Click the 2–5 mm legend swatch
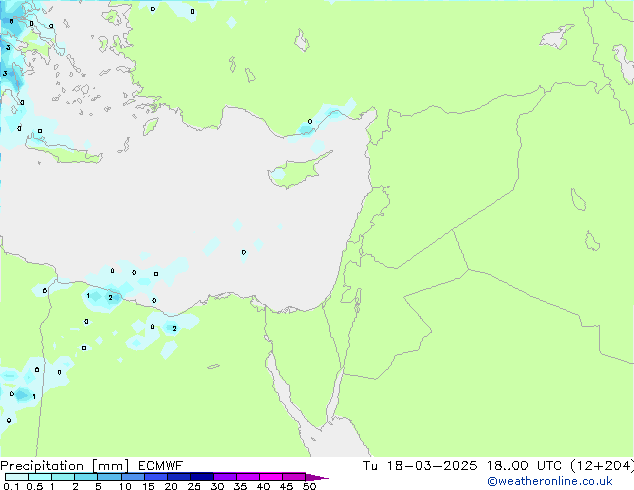 (86, 477)
